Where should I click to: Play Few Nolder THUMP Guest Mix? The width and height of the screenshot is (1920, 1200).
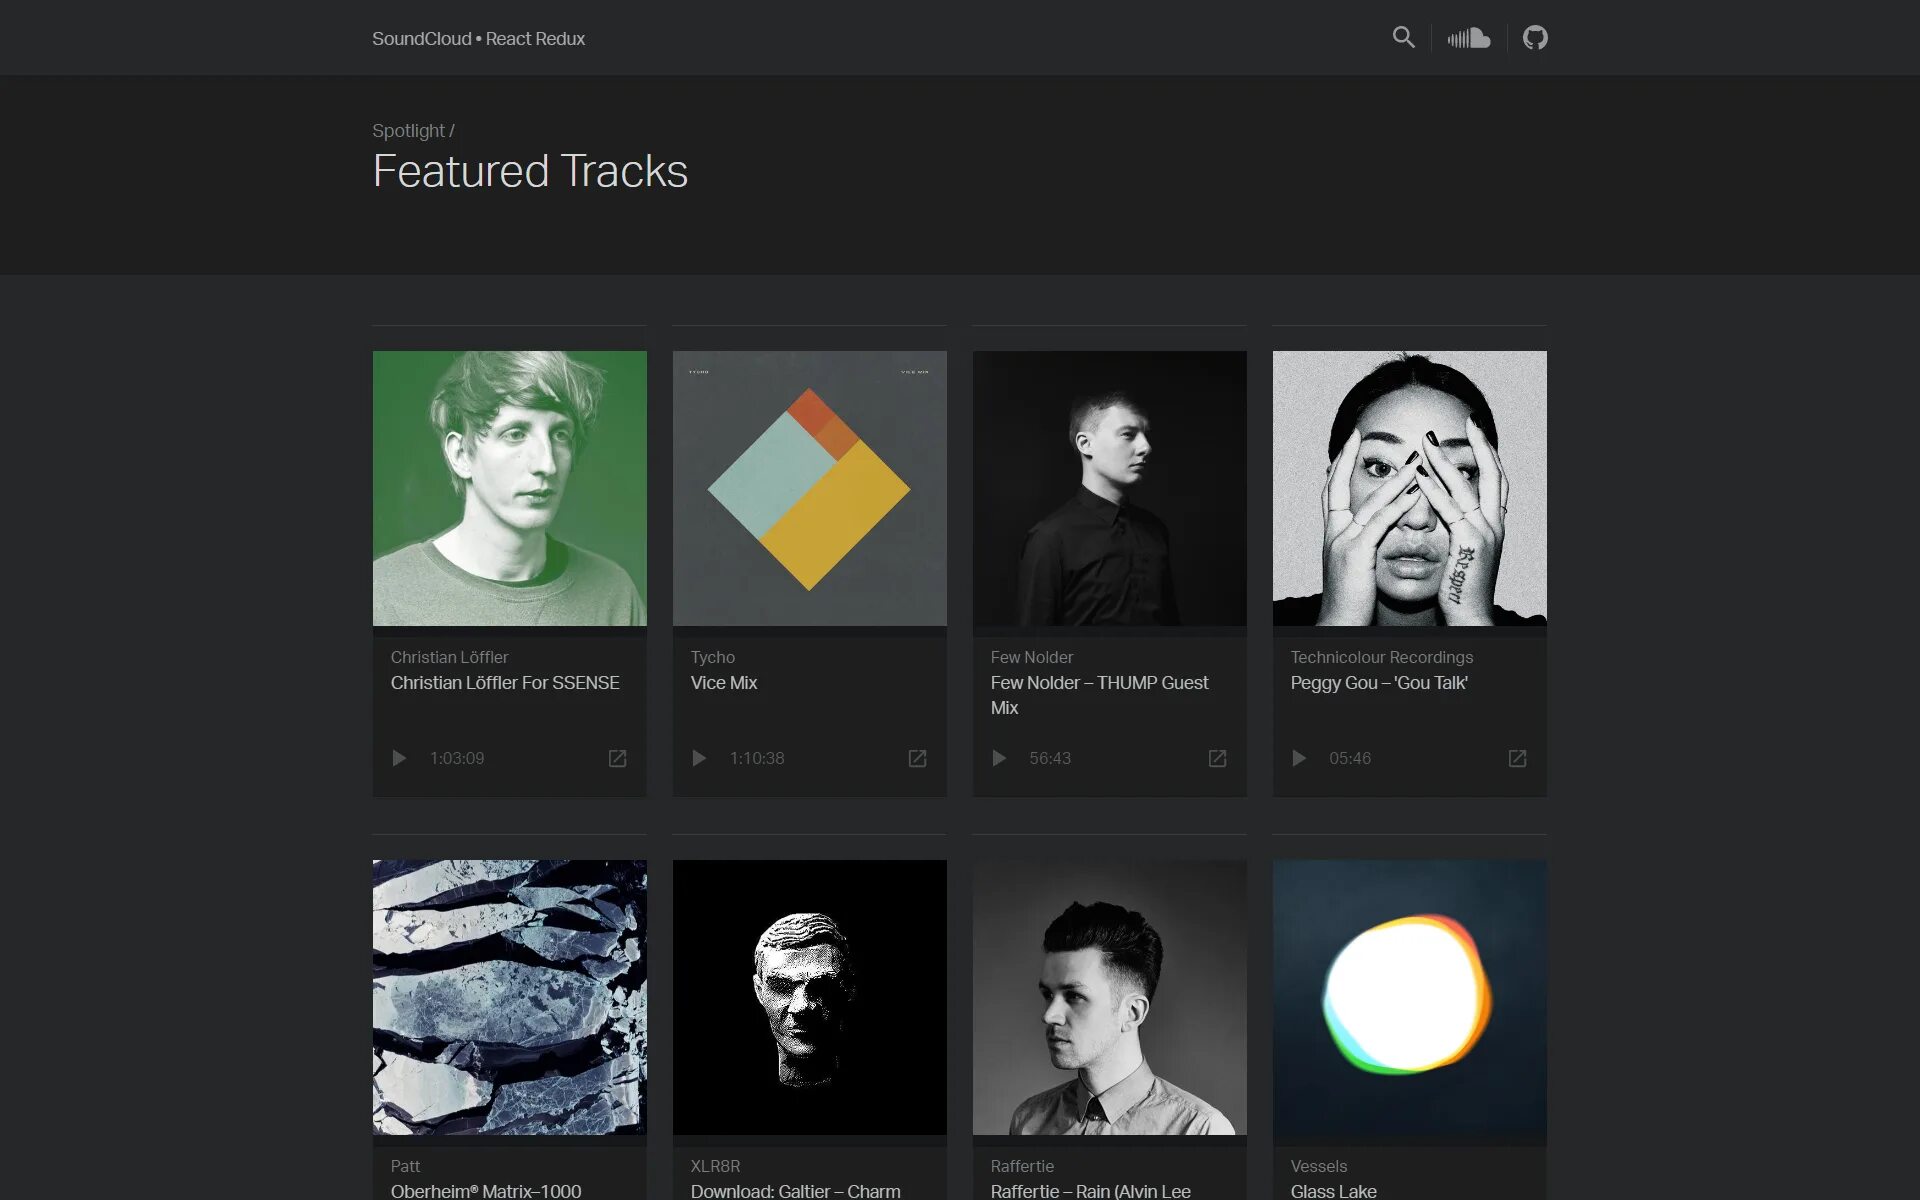(999, 758)
